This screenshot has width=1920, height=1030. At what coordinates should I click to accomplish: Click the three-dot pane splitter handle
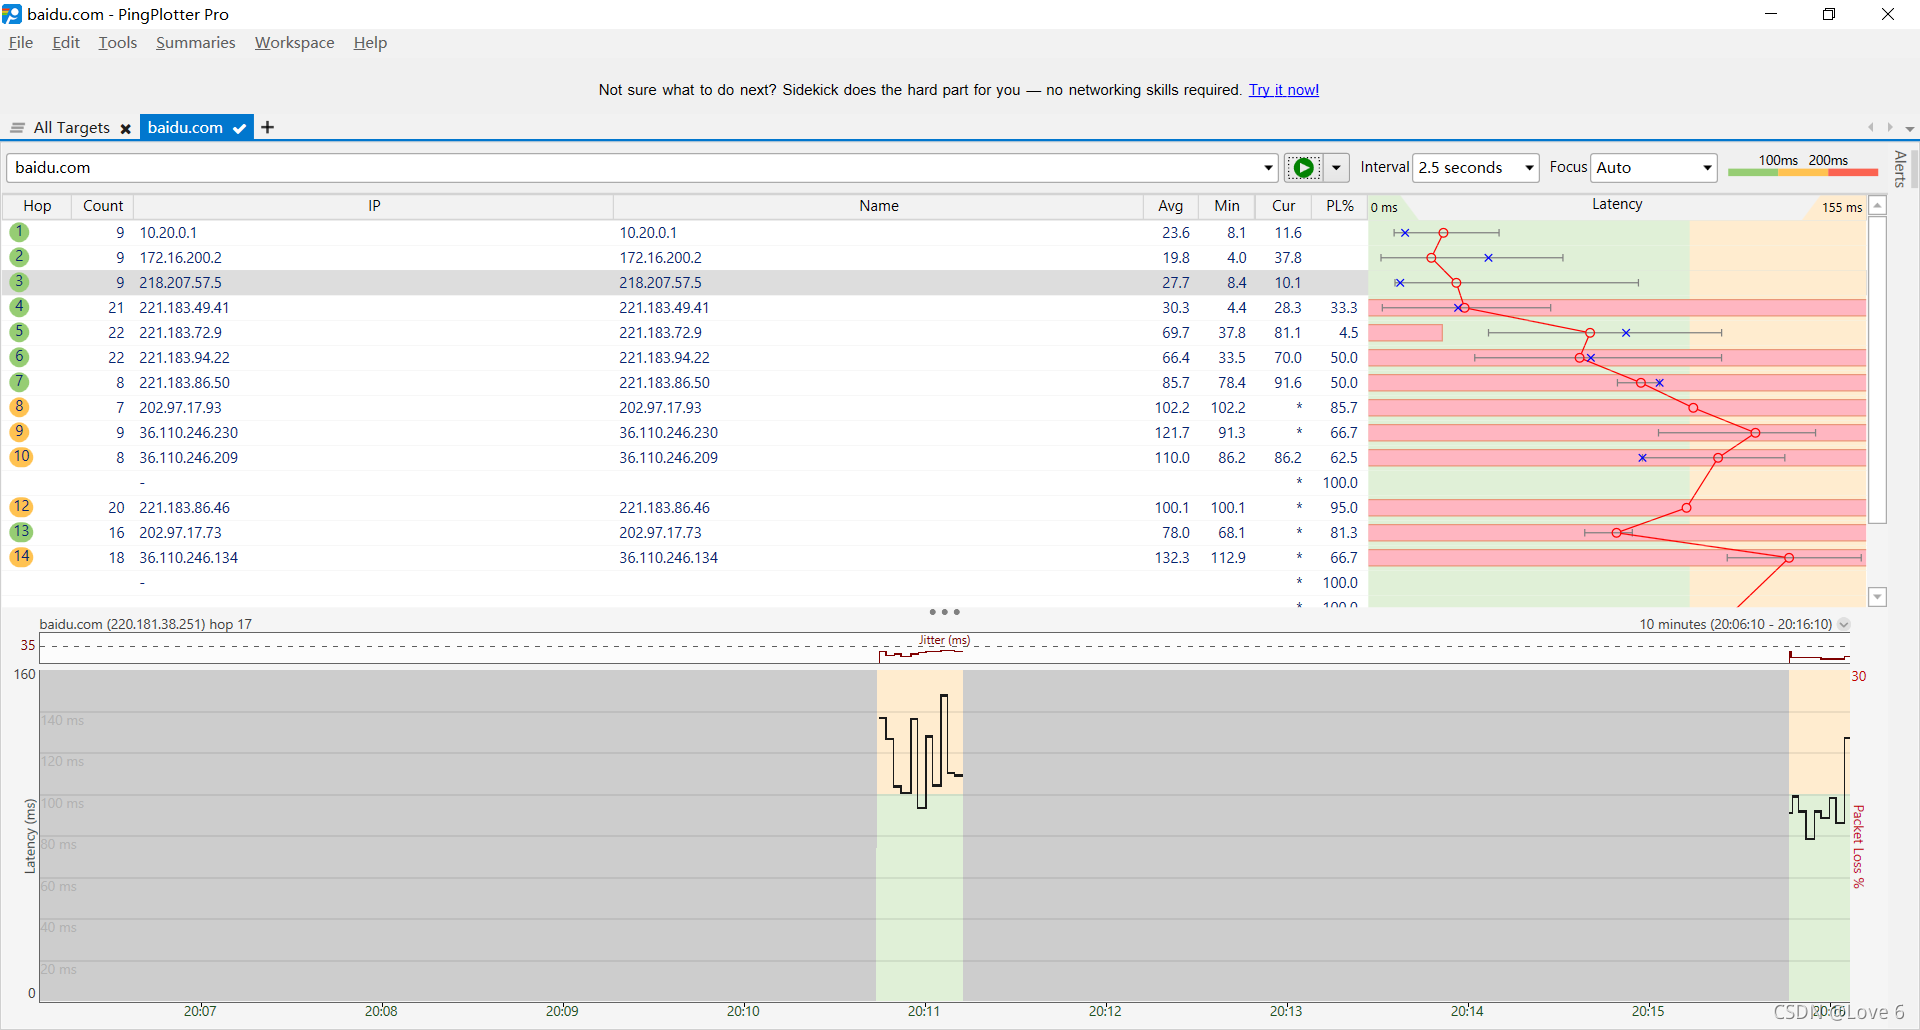[944, 612]
